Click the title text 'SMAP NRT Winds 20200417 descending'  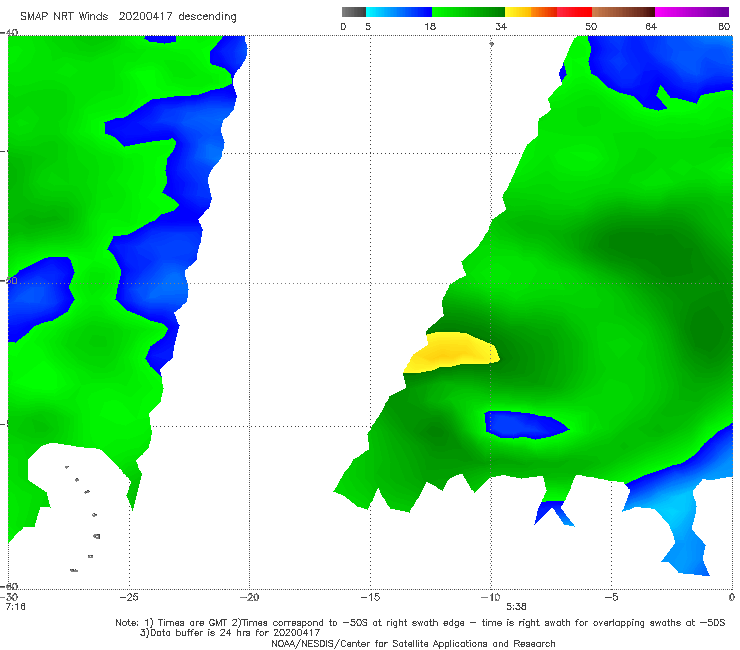[x=128, y=17]
